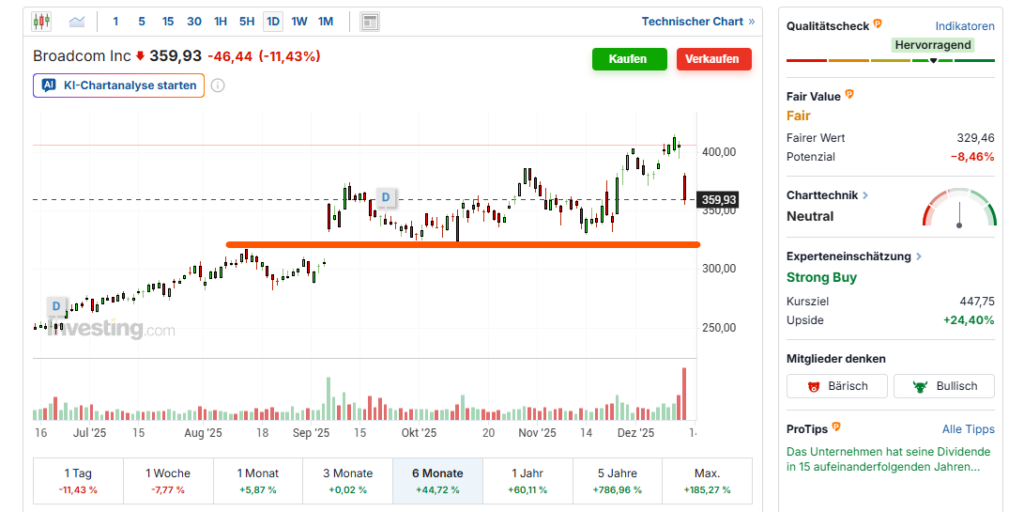Screen dimensions: 1024x512
Task: Open Technischer Chart via double arrow
Action: 751,21
